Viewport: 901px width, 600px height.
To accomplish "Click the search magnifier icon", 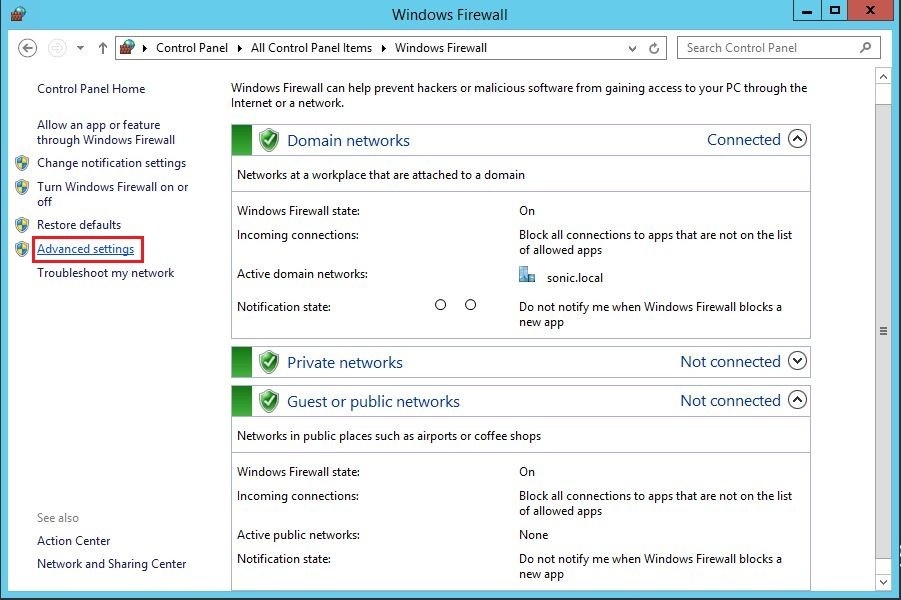I will coord(865,48).
